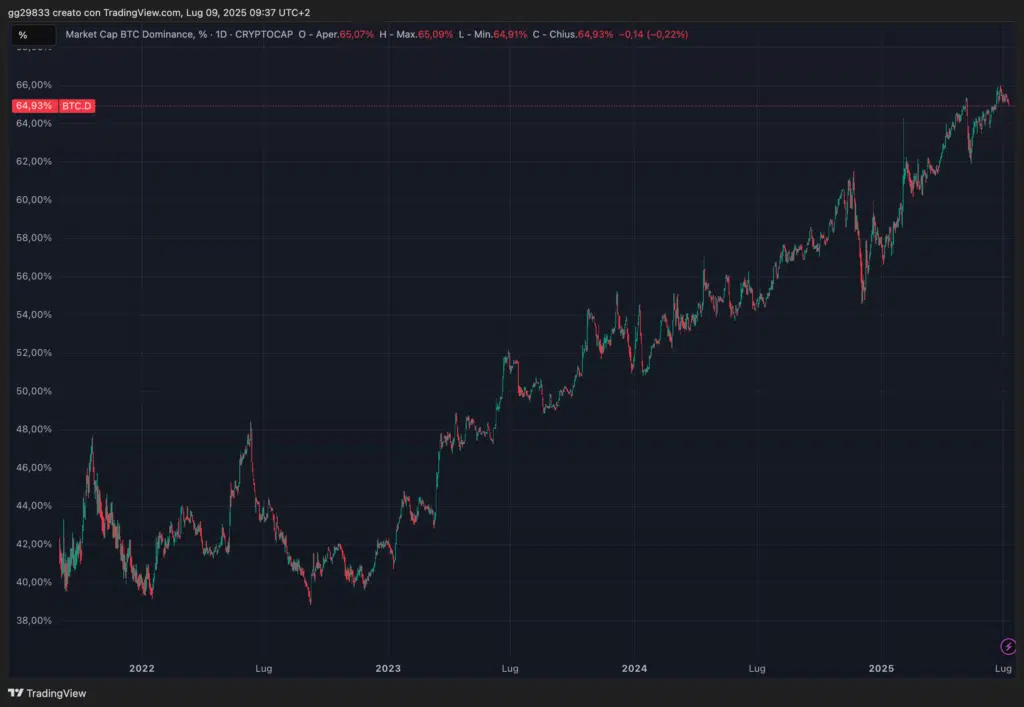Click the purple lightning bolt event icon
This screenshot has width=1024, height=707.
[x=1007, y=646]
